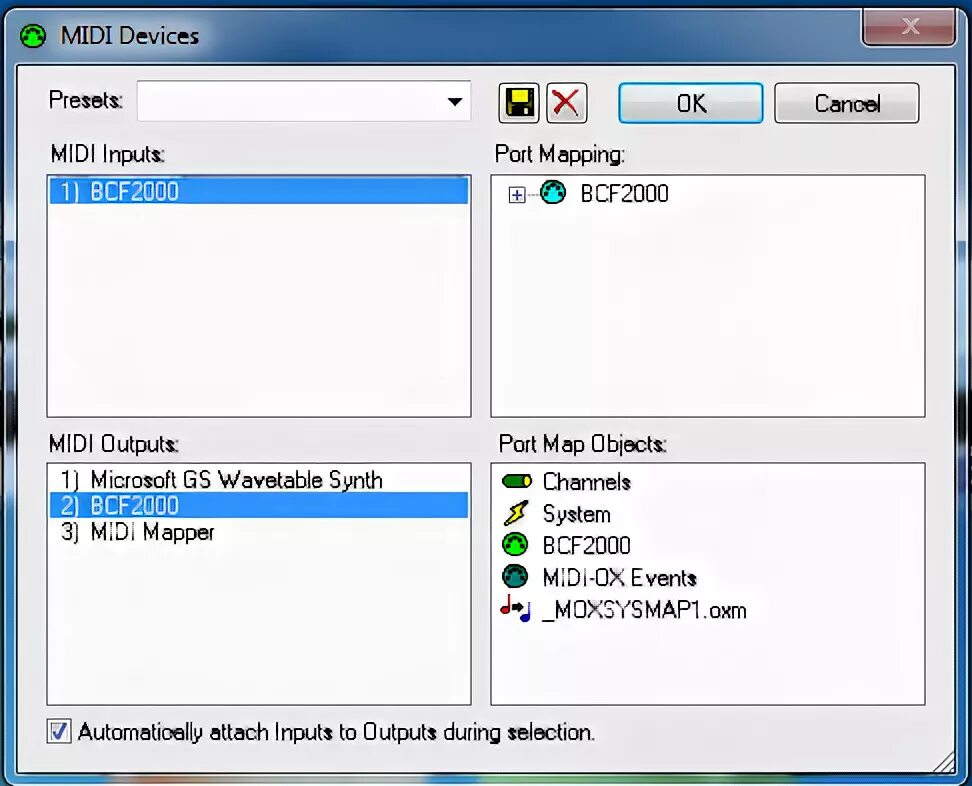Confirm settings with the OK button

pyautogui.click(x=690, y=103)
